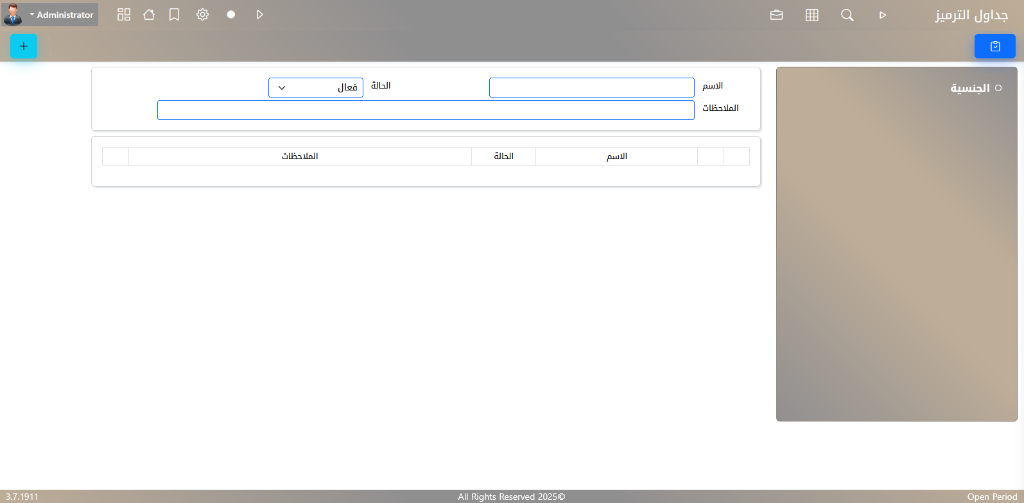Click the briefcase icon in header
1024x503 pixels.
pos(776,15)
